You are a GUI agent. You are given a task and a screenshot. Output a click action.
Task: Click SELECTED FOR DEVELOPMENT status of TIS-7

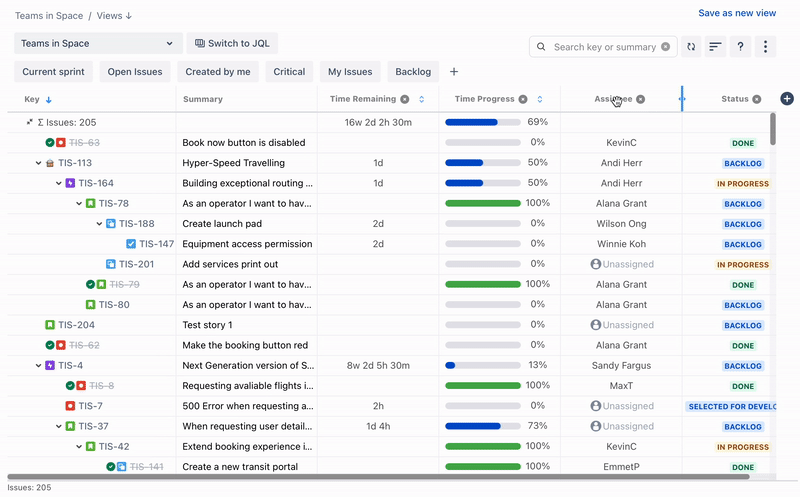pyautogui.click(x=732, y=407)
